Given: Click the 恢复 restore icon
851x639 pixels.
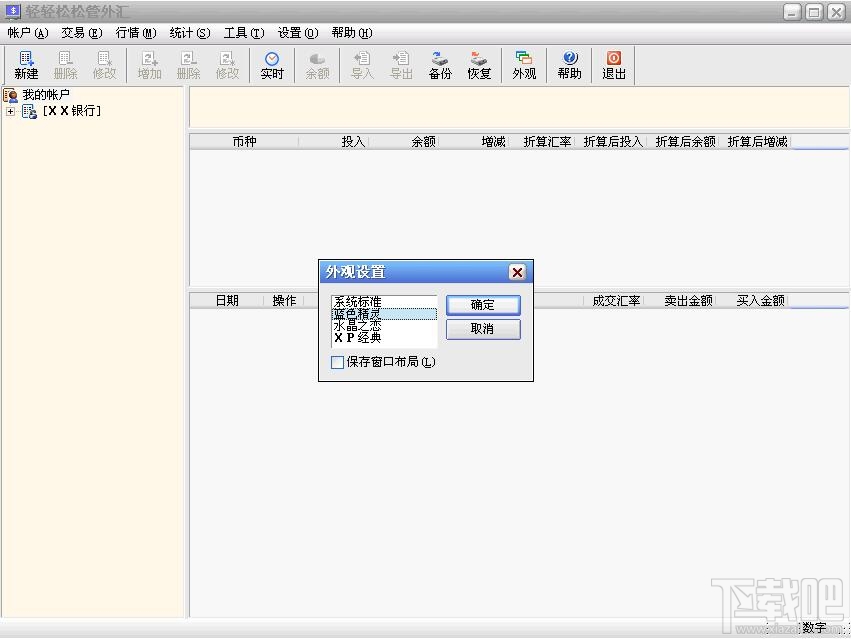Looking at the screenshot, I should pyautogui.click(x=479, y=65).
